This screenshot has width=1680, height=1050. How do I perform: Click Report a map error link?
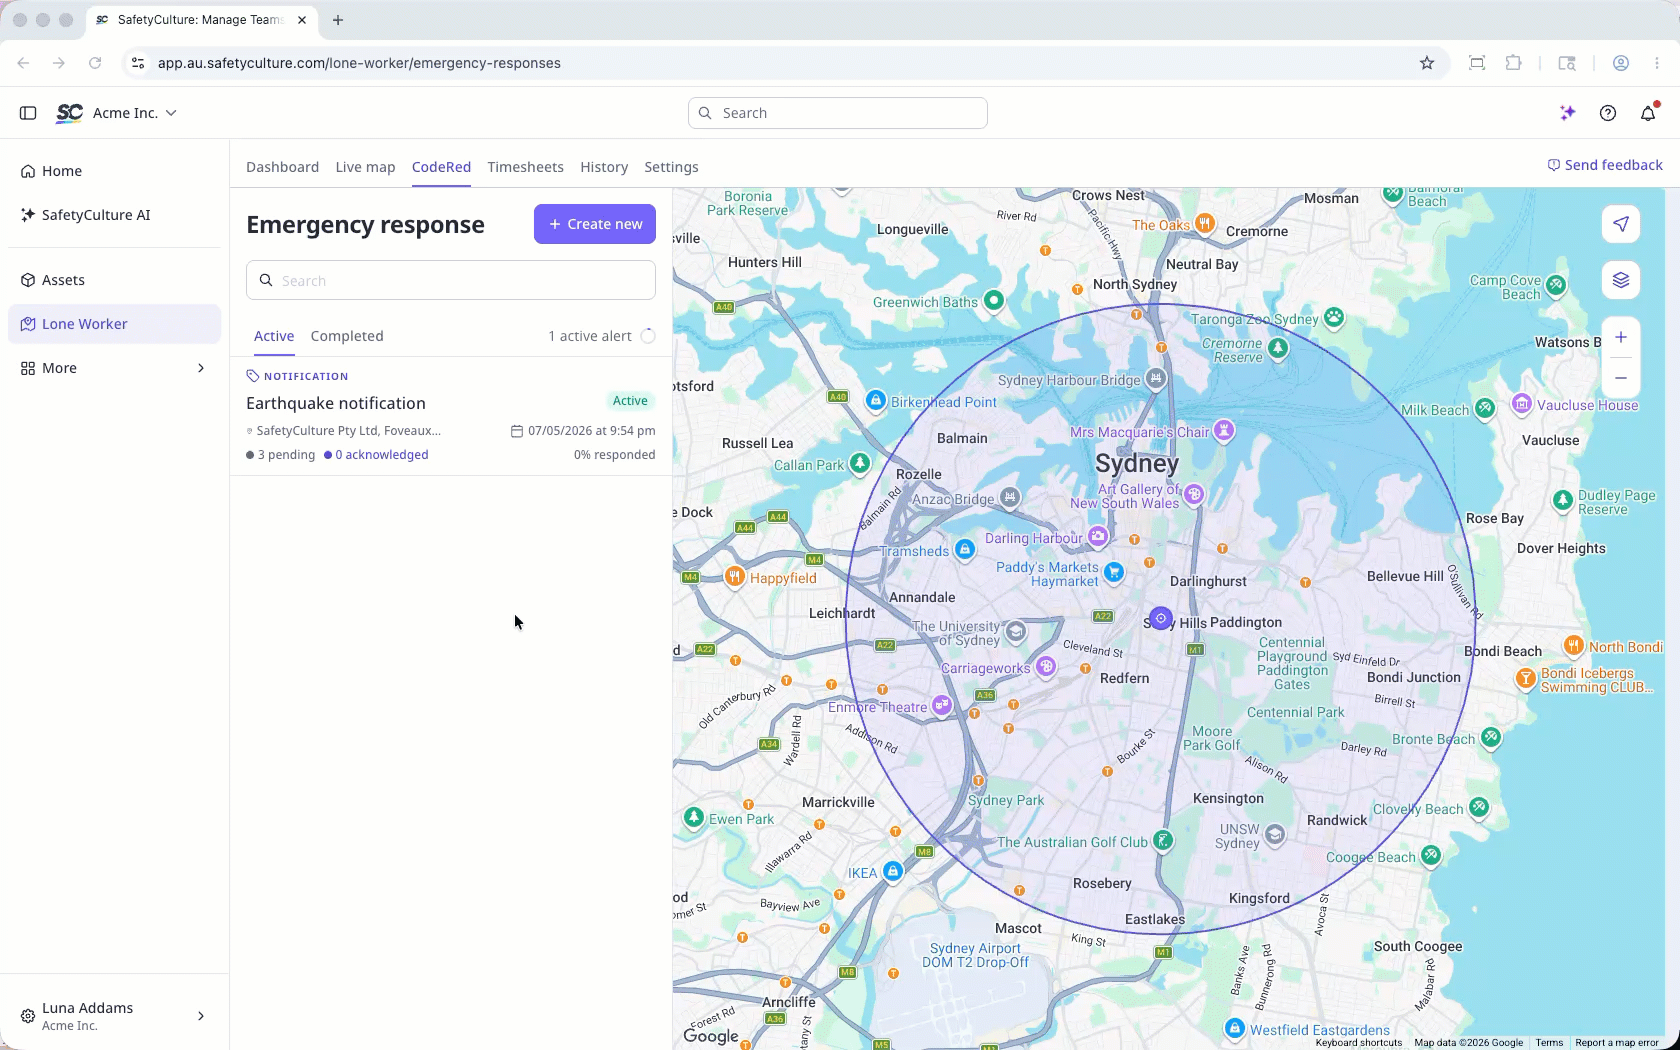pyautogui.click(x=1617, y=1043)
